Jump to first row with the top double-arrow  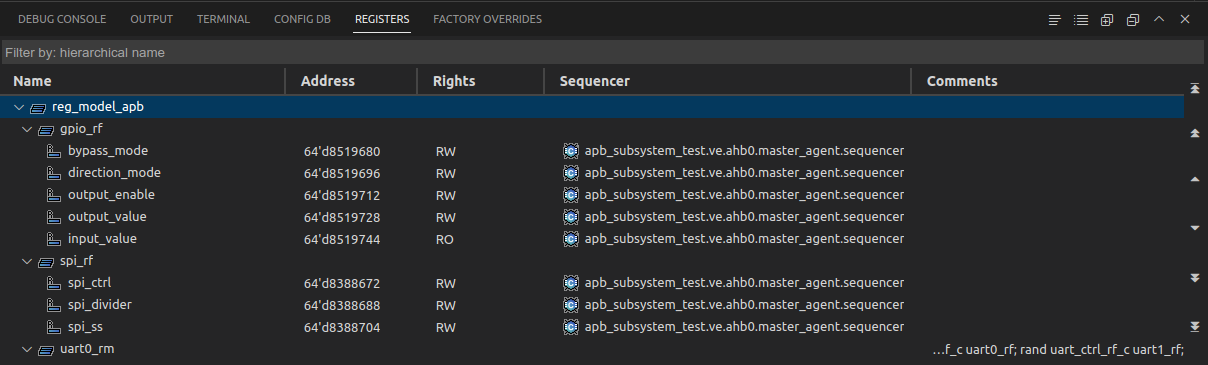tap(1194, 88)
